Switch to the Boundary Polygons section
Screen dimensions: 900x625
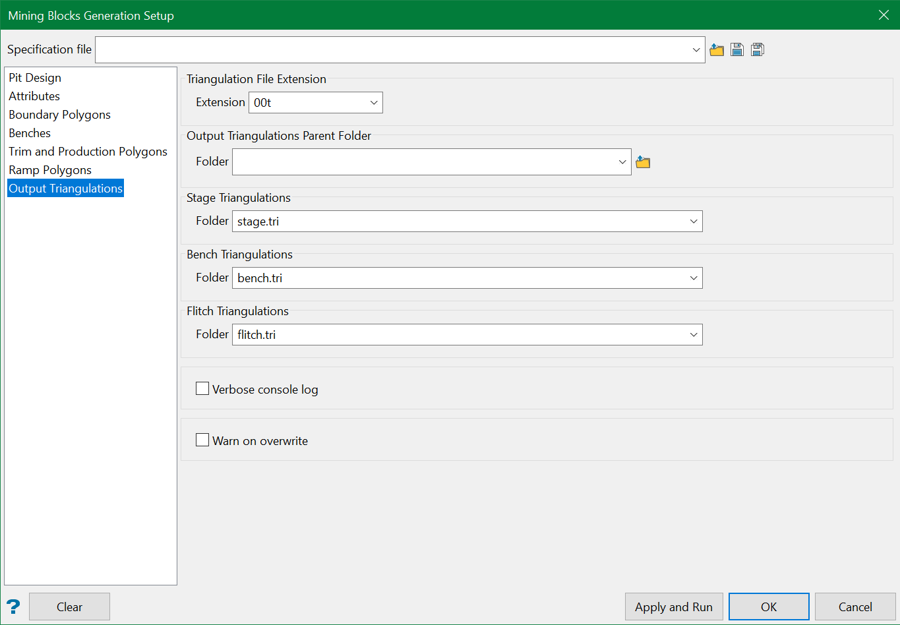[60, 115]
